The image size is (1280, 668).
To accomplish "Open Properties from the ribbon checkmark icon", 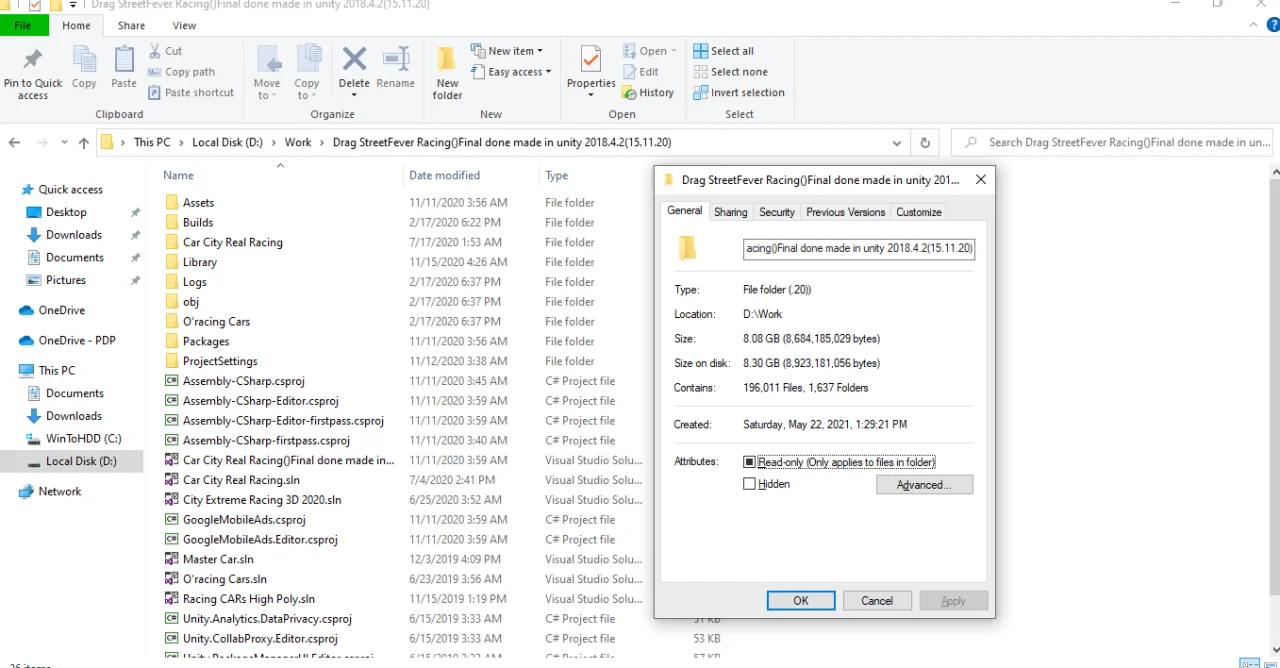I will tap(591, 60).
